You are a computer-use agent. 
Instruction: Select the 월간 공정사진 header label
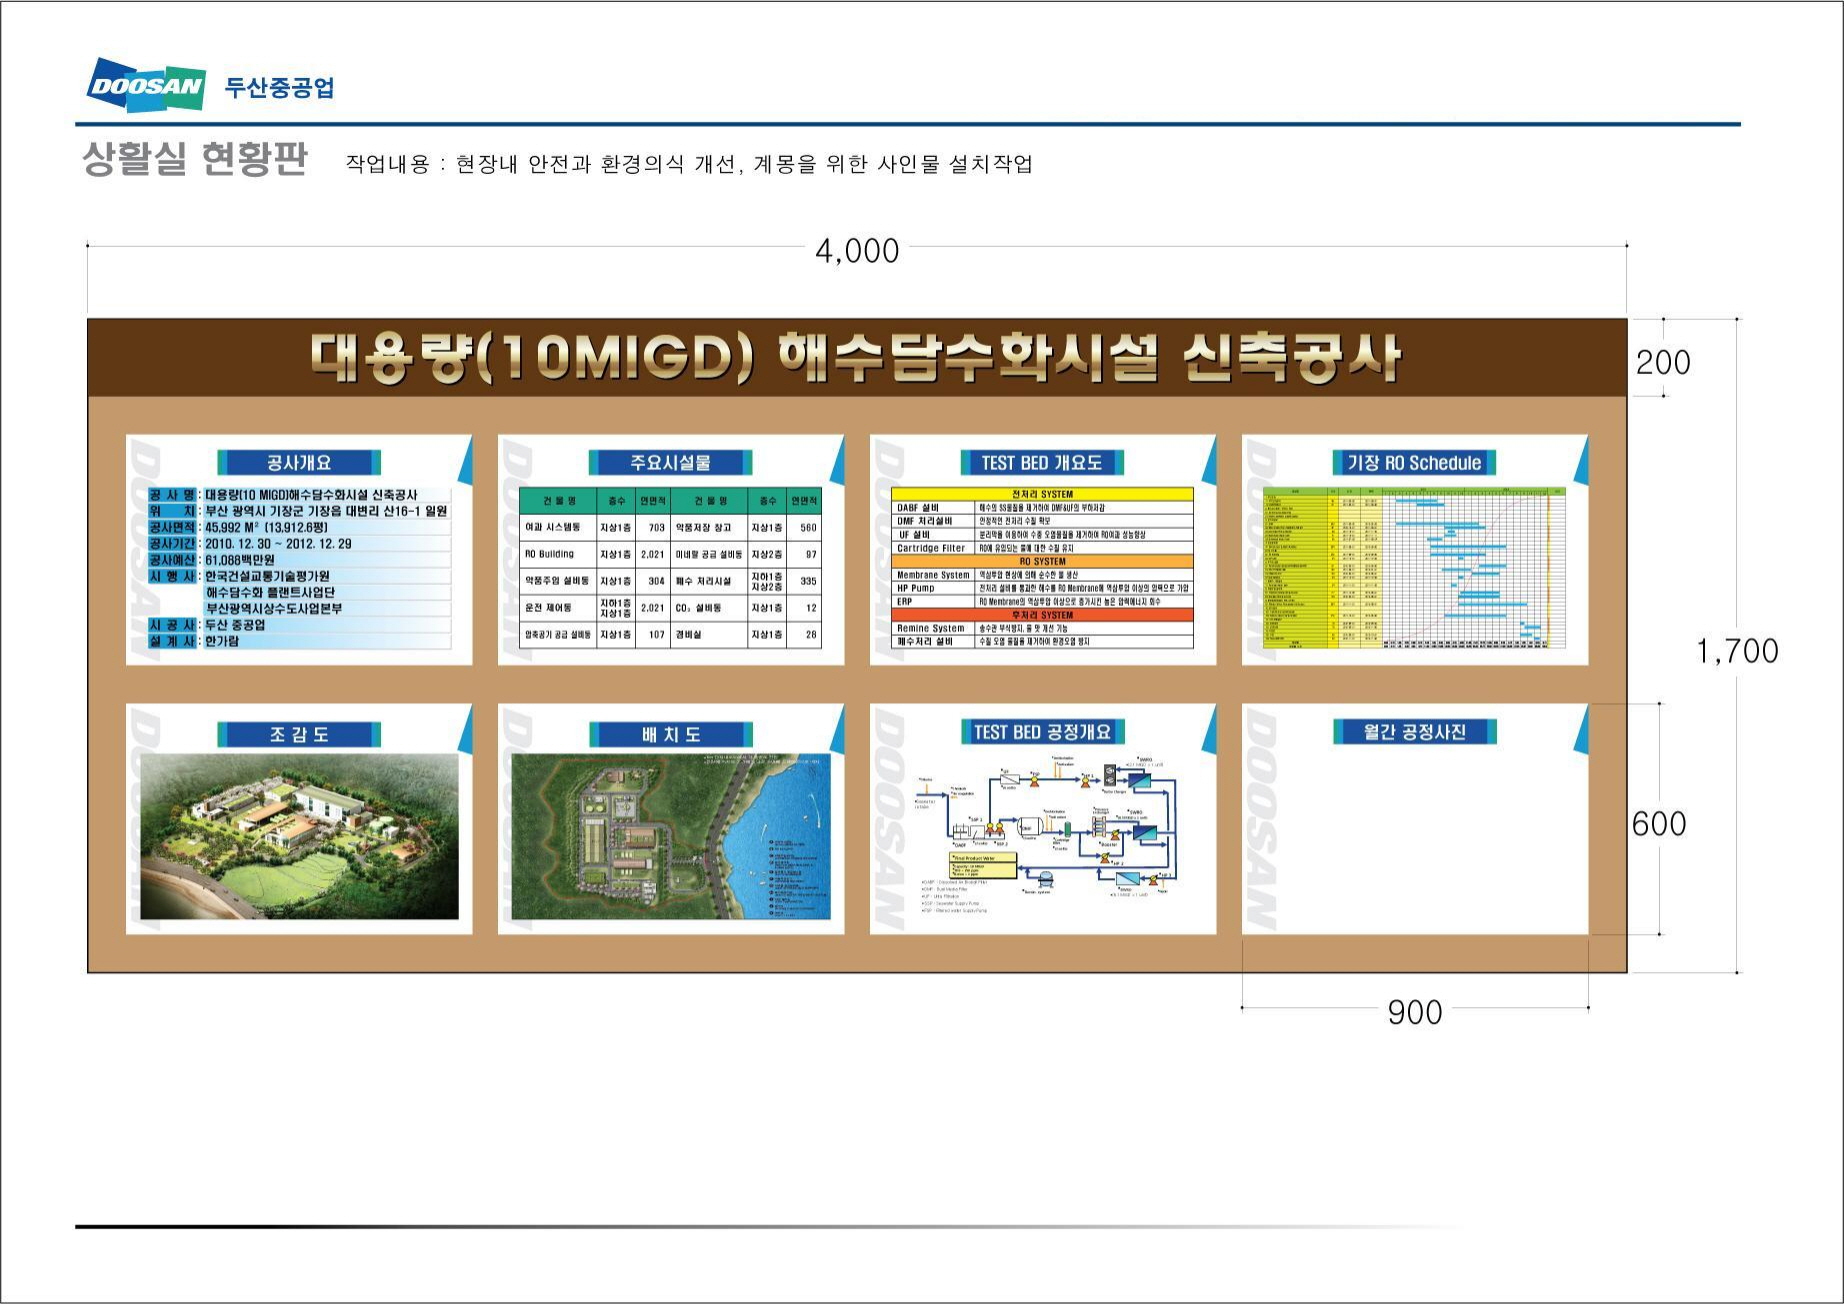click(x=1414, y=732)
